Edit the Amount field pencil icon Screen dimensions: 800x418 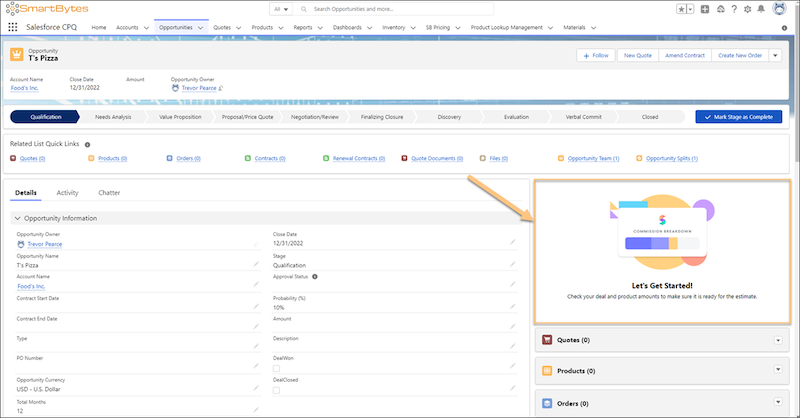(x=513, y=327)
